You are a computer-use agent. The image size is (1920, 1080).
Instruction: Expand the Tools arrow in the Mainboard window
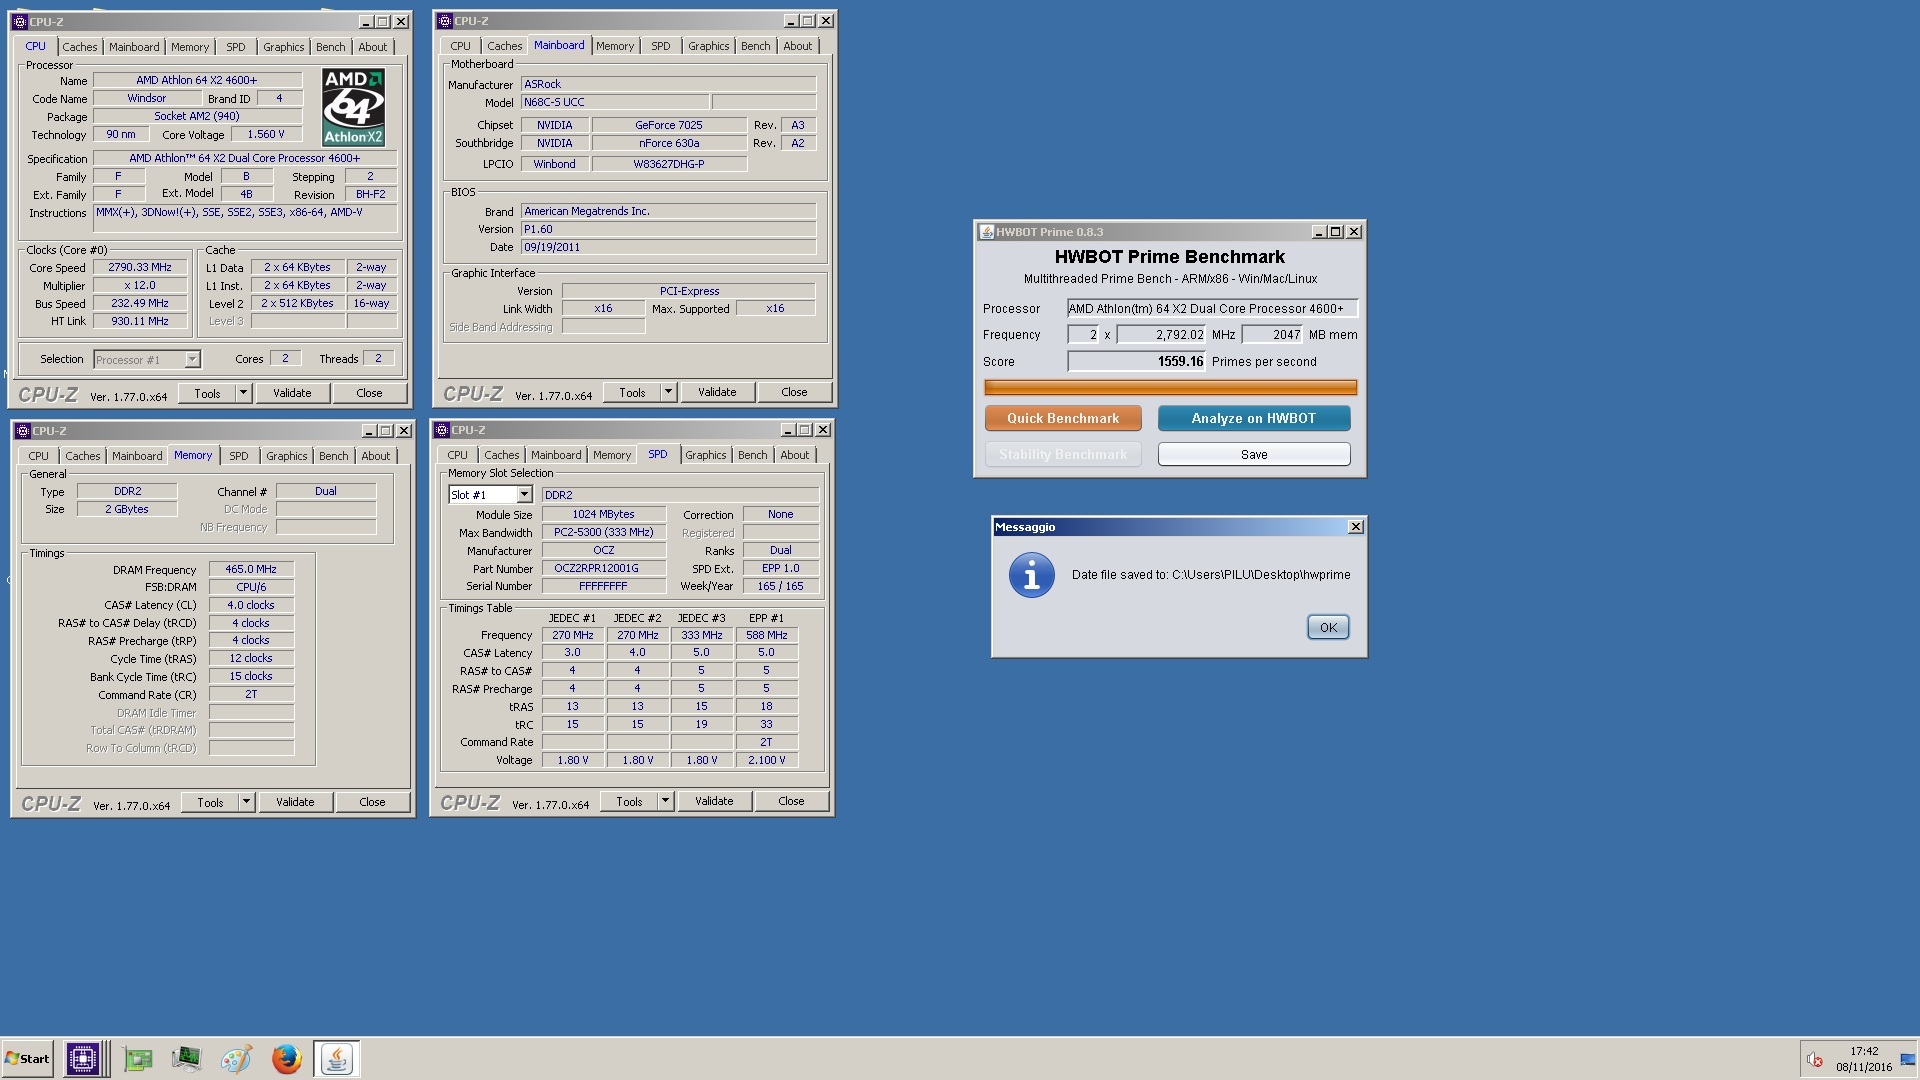668,392
